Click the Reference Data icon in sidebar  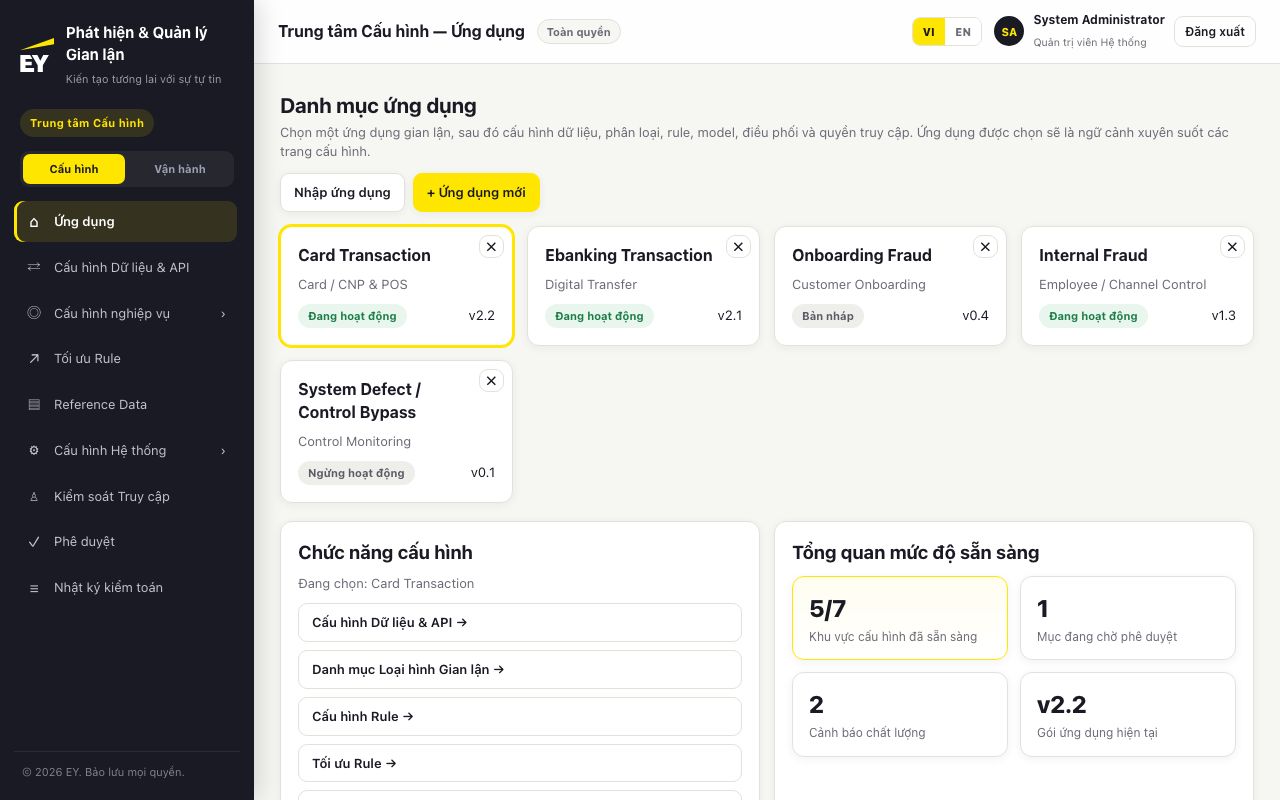34,404
